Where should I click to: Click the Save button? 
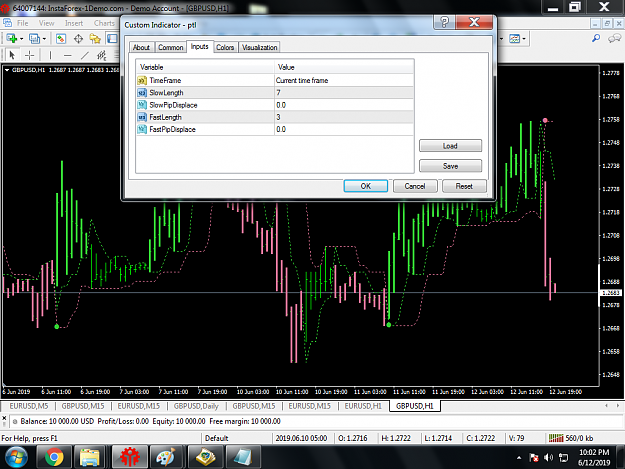[450, 166]
